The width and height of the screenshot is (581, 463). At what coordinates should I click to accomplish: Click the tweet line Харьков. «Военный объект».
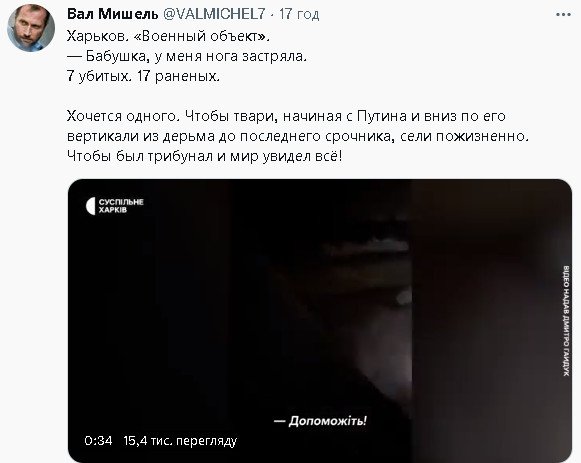pos(169,36)
